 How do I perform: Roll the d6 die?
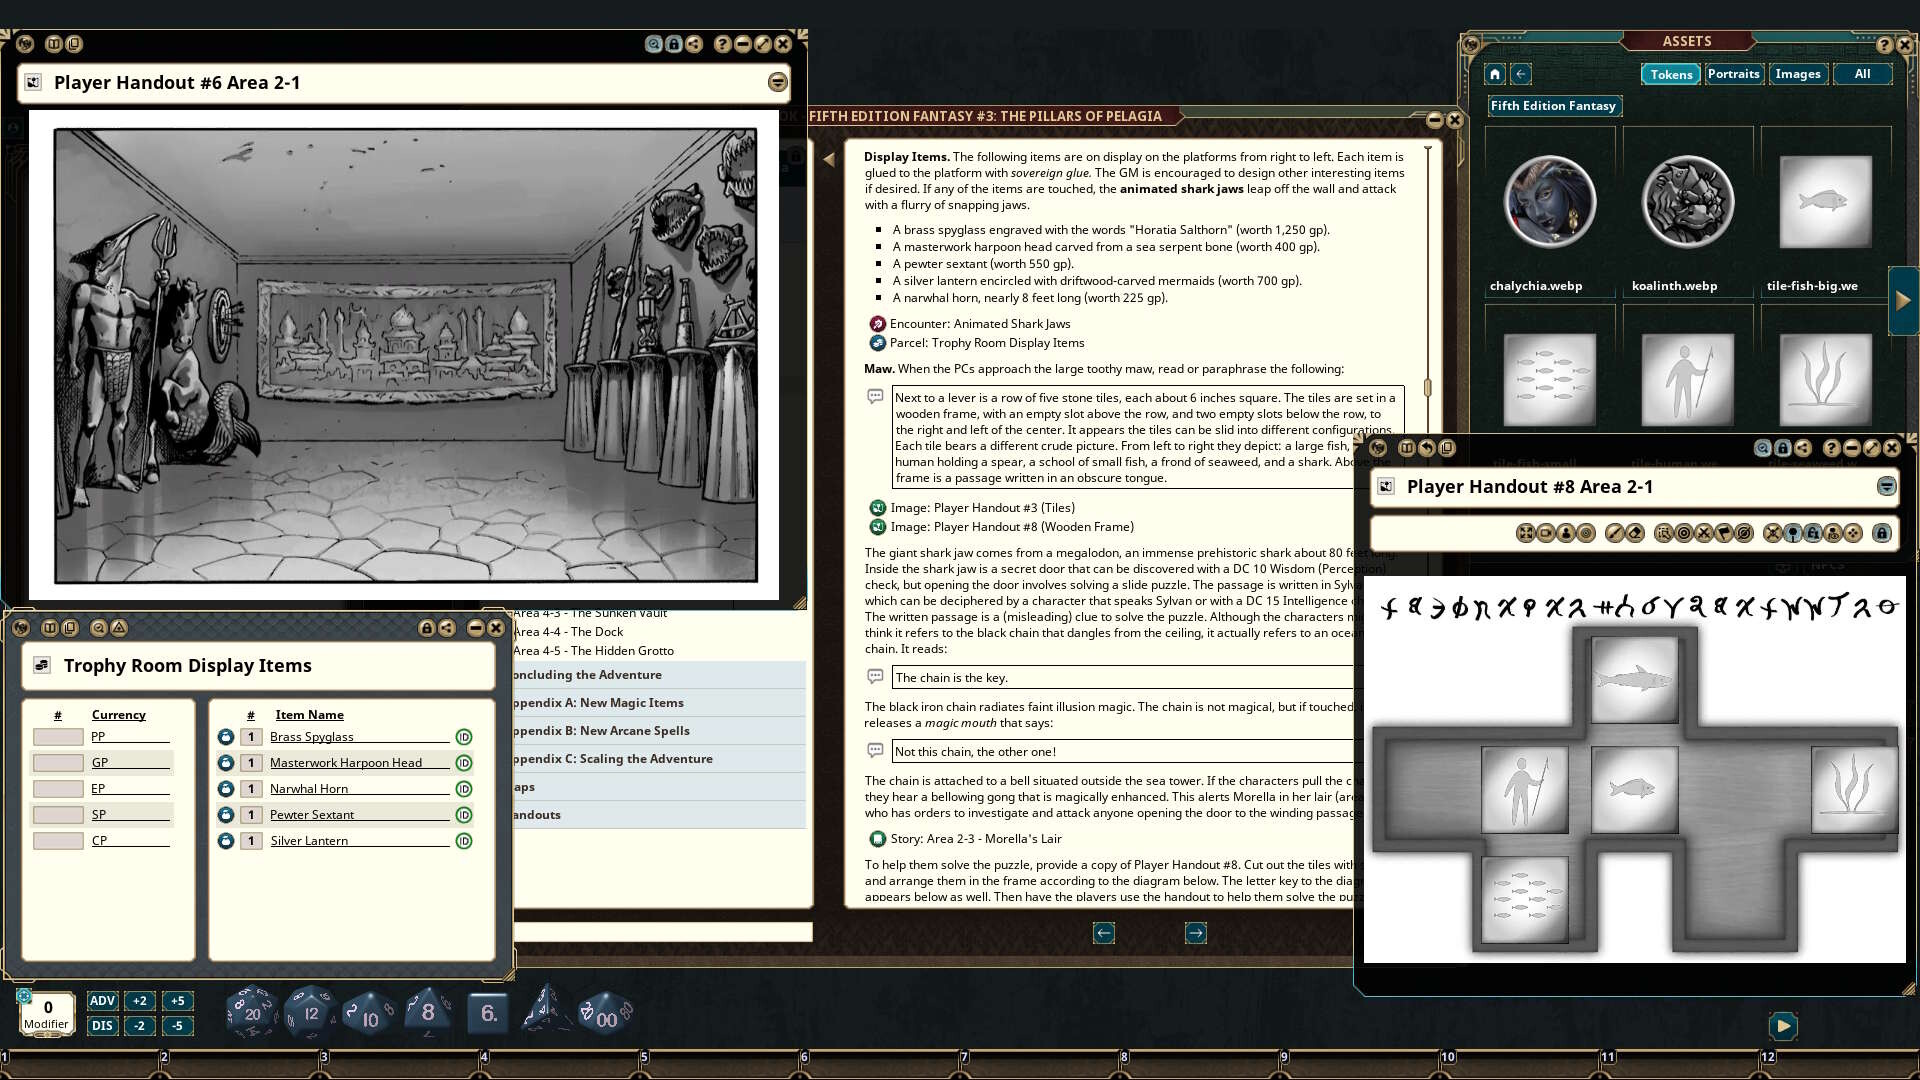[488, 1013]
